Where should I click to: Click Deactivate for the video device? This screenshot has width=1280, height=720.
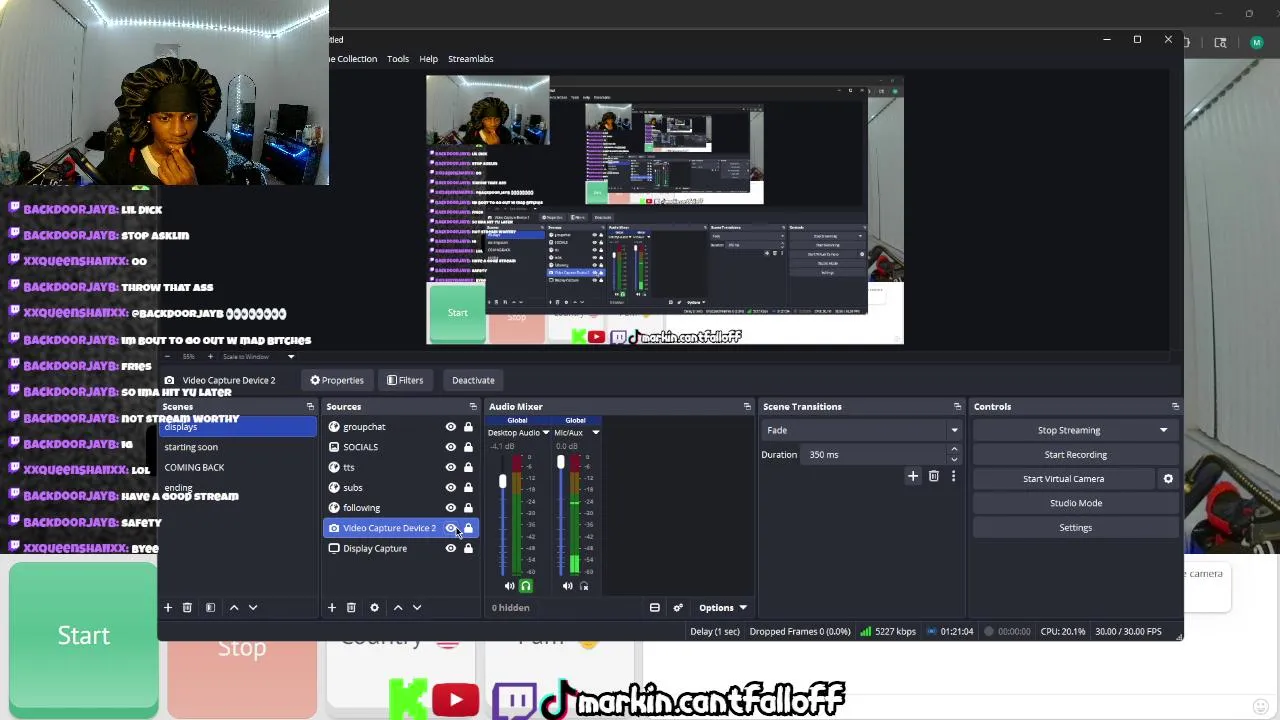pyautogui.click(x=473, y=380)
